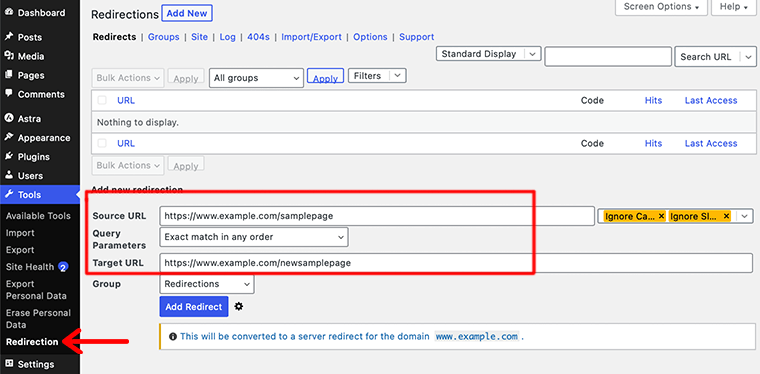Open the Export submenu item
The height and width of the screenshot is (374, 760).
tap(20, 250)
